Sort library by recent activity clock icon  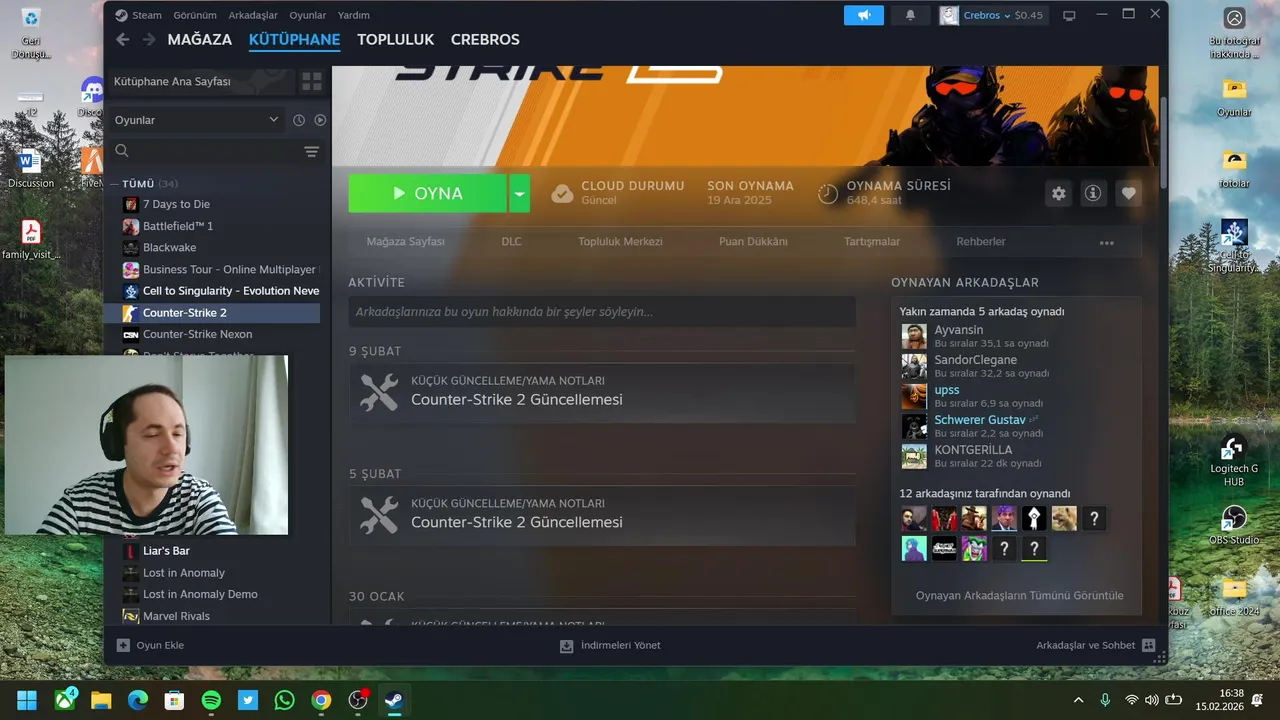[298, 120]
